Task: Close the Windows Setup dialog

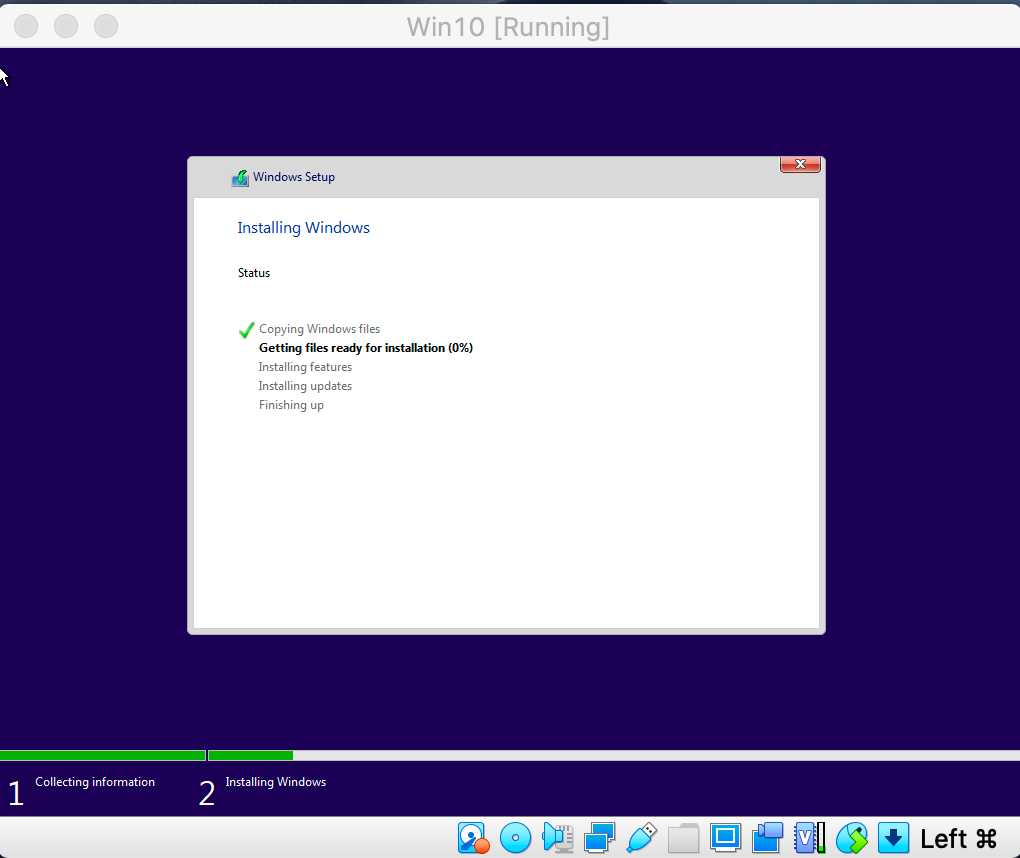Action: point(800,164)
